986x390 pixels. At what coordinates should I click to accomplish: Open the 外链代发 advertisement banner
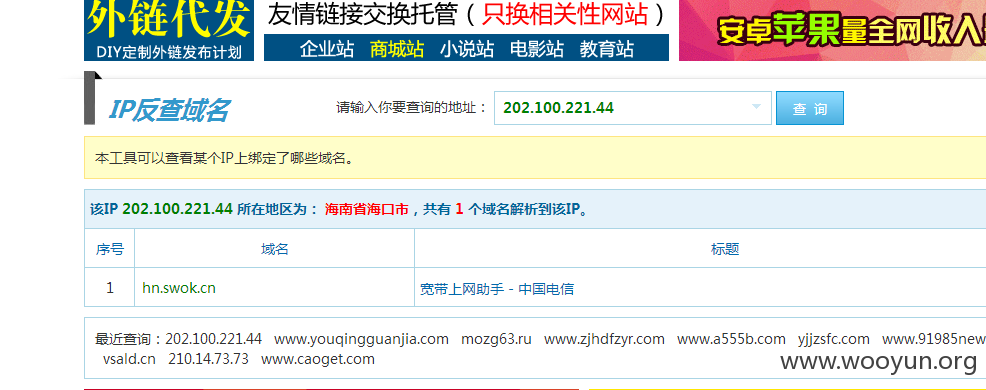tap(169, 30)
